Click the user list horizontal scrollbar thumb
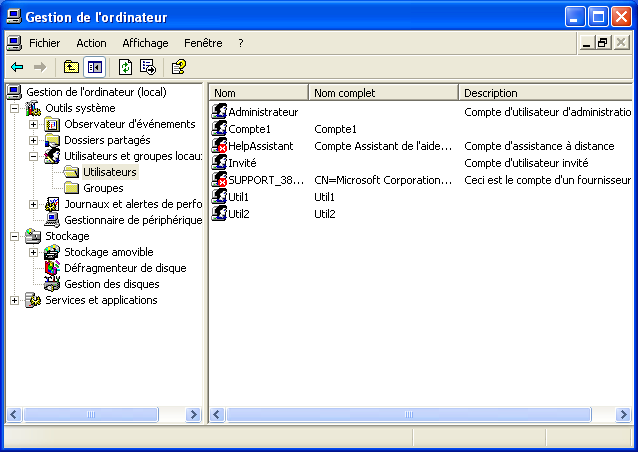 coord(409,415)
